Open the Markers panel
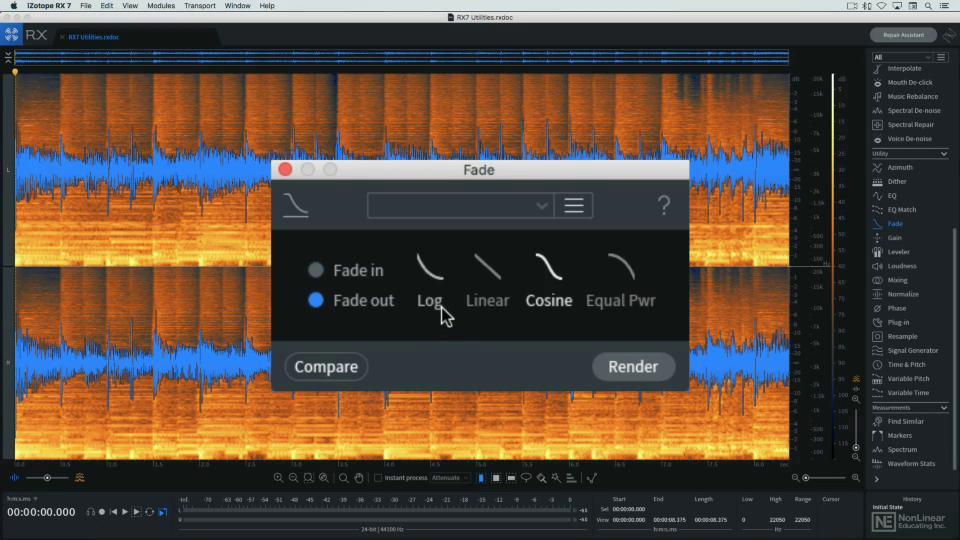The height and width of the screenshot is (540, 960). [x=899, y=436]
